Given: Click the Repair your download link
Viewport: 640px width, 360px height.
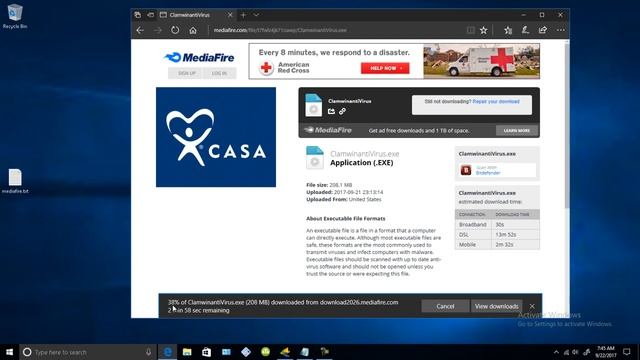Looking at the screenshot, I should click(x=496, y=101).
